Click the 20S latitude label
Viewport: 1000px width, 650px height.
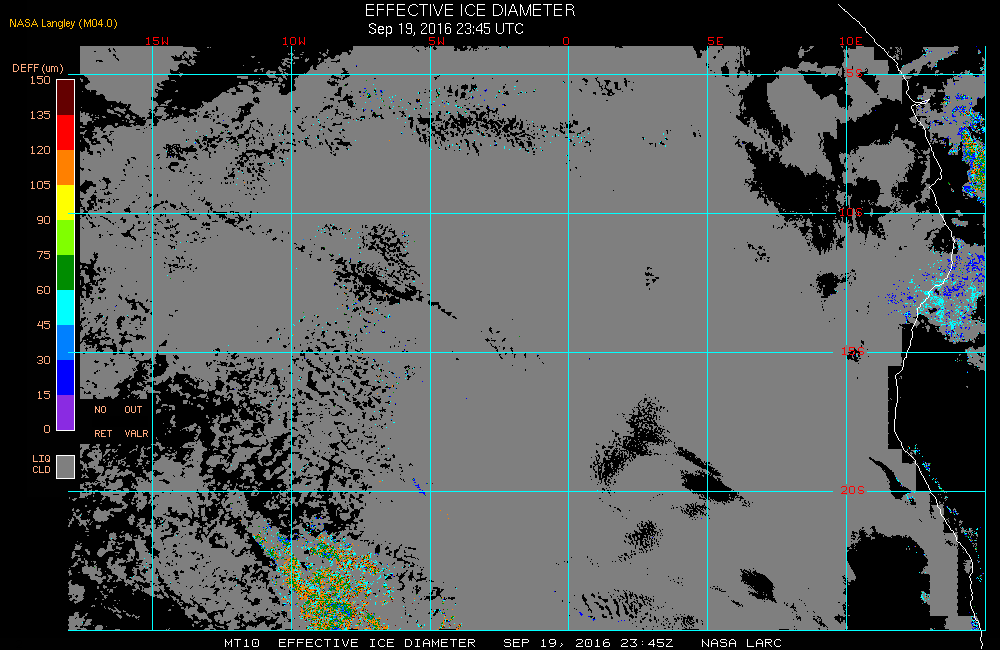click(853, 490)
